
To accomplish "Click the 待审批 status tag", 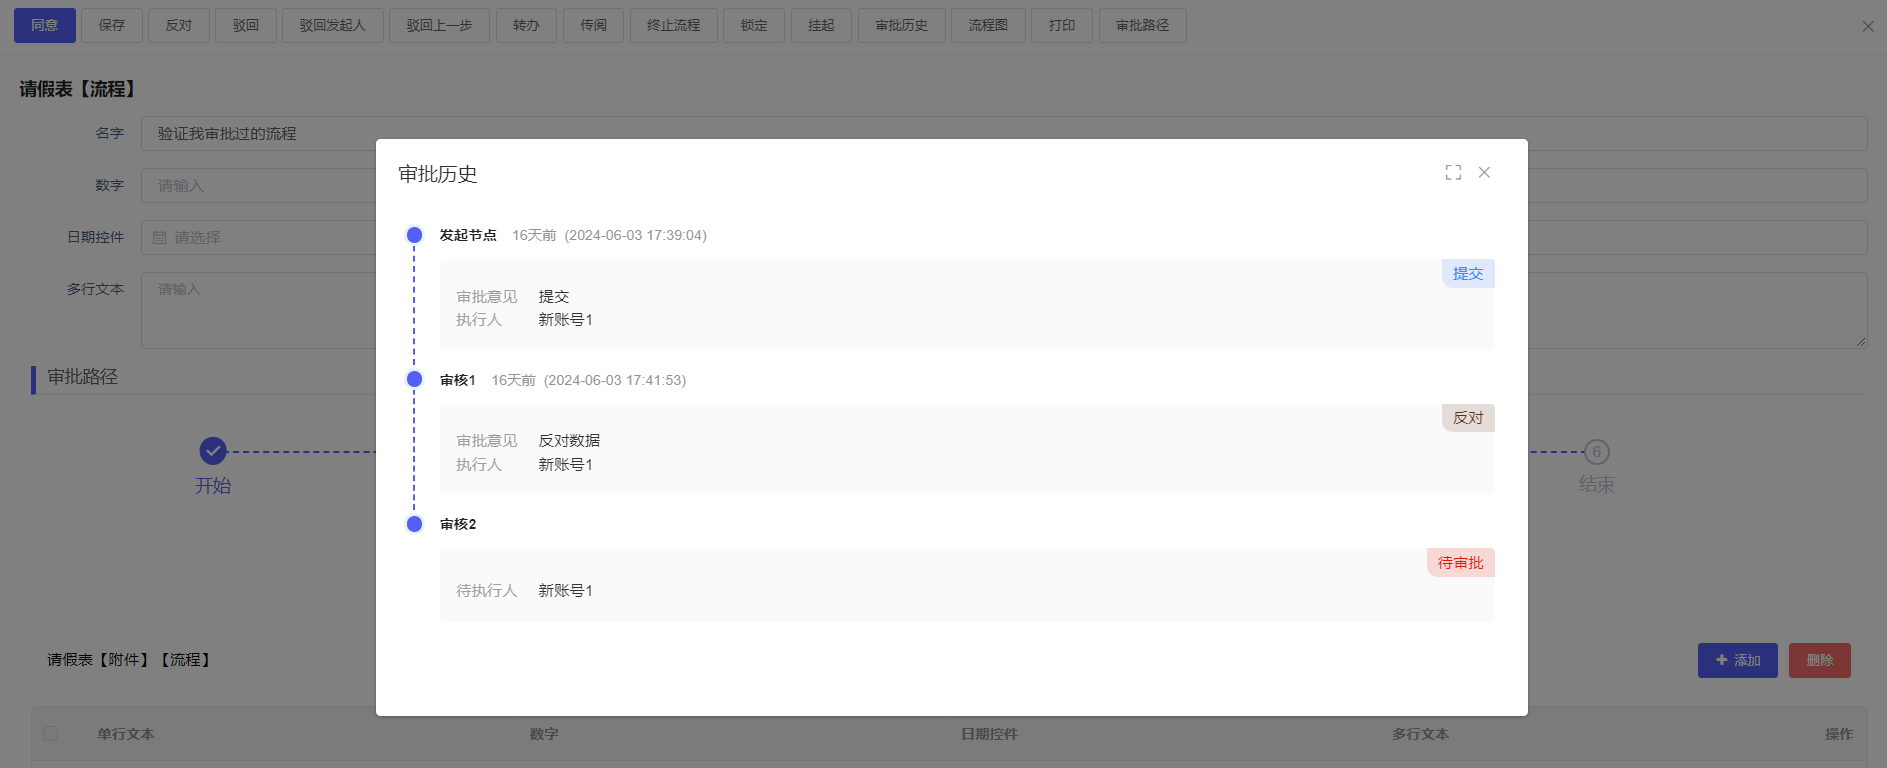I will coord(1460,563).
